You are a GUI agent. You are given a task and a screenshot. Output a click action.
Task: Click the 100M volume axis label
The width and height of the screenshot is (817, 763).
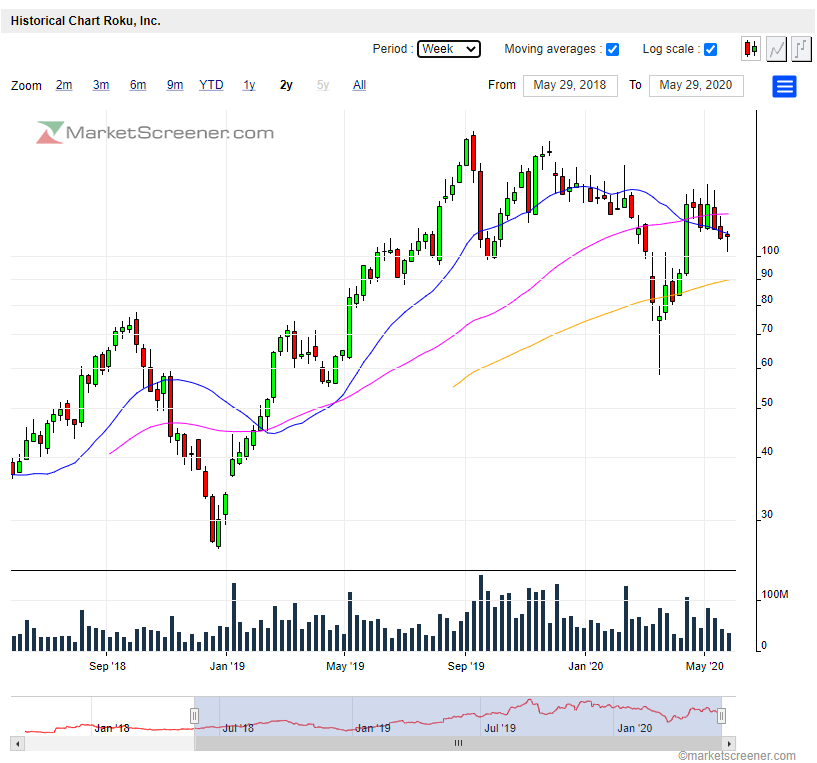click(775, 595)
